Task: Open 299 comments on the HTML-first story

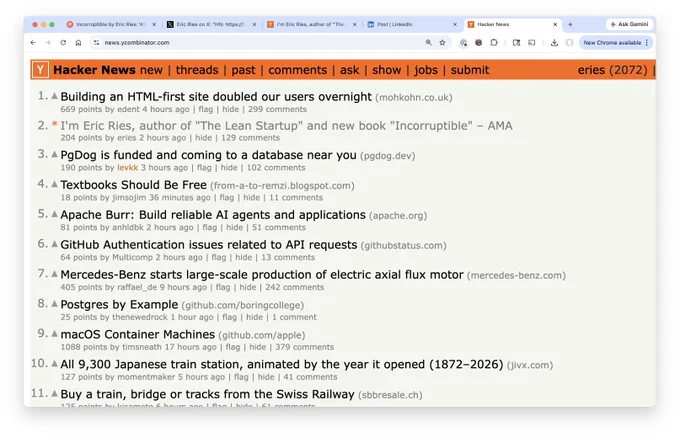Action: (x=277, y=109)
